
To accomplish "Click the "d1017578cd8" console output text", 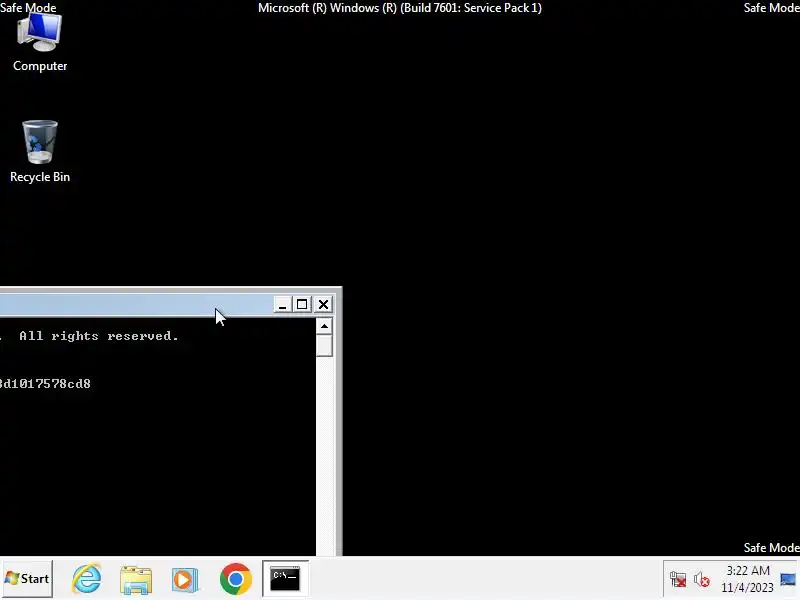I will 45,384.
